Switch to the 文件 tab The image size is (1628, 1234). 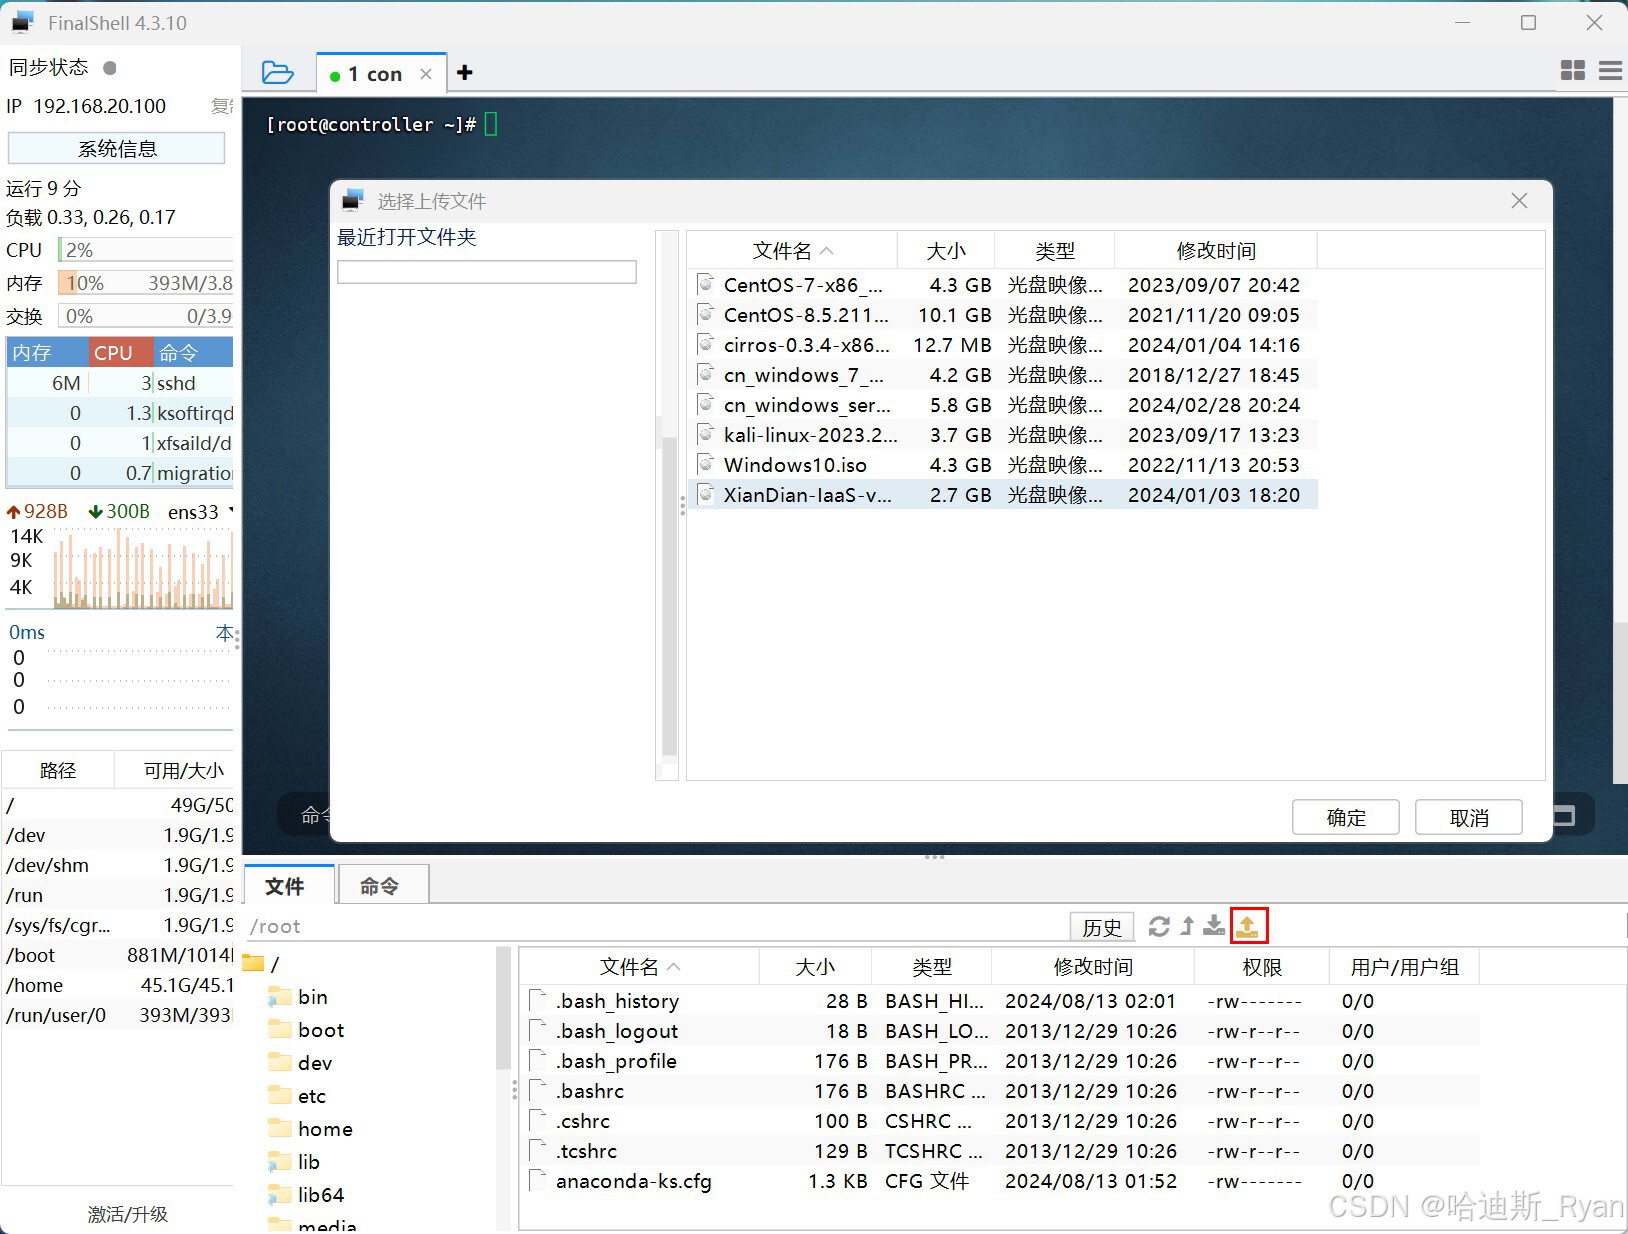289,885
